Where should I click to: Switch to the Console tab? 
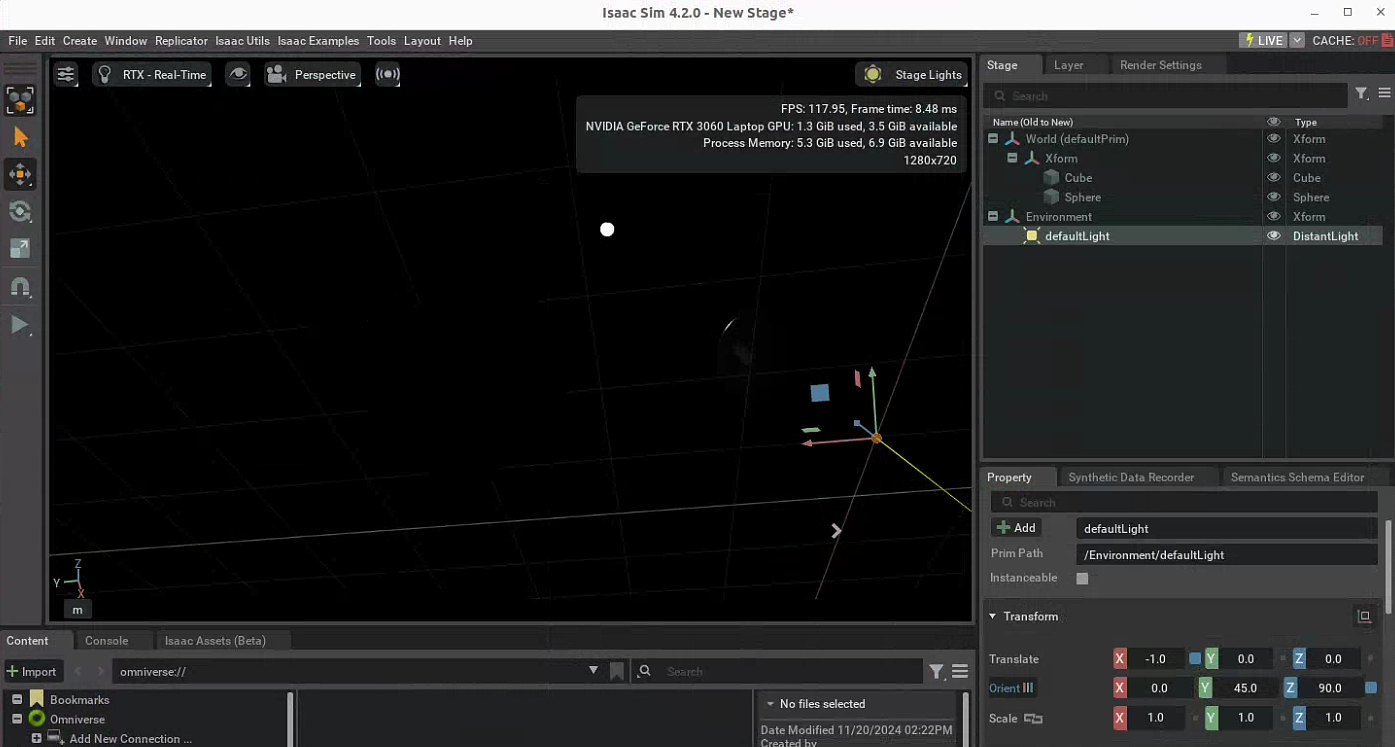tap(106, 641)
